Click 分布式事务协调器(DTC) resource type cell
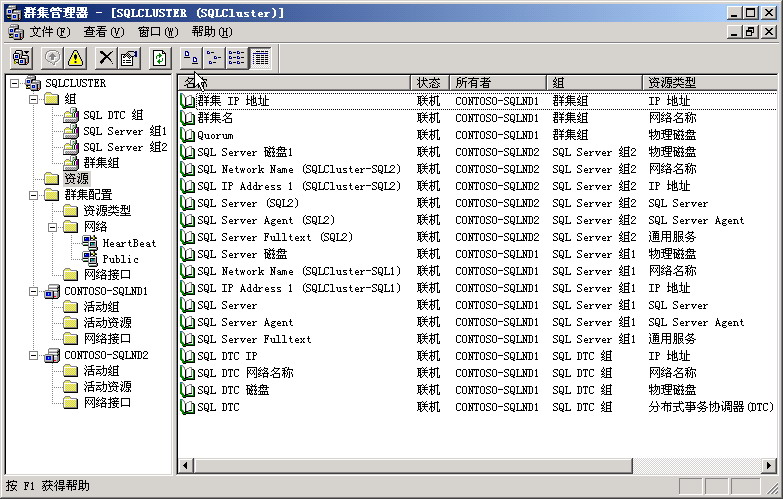The image size is (783, 499). tap(711, 407)
